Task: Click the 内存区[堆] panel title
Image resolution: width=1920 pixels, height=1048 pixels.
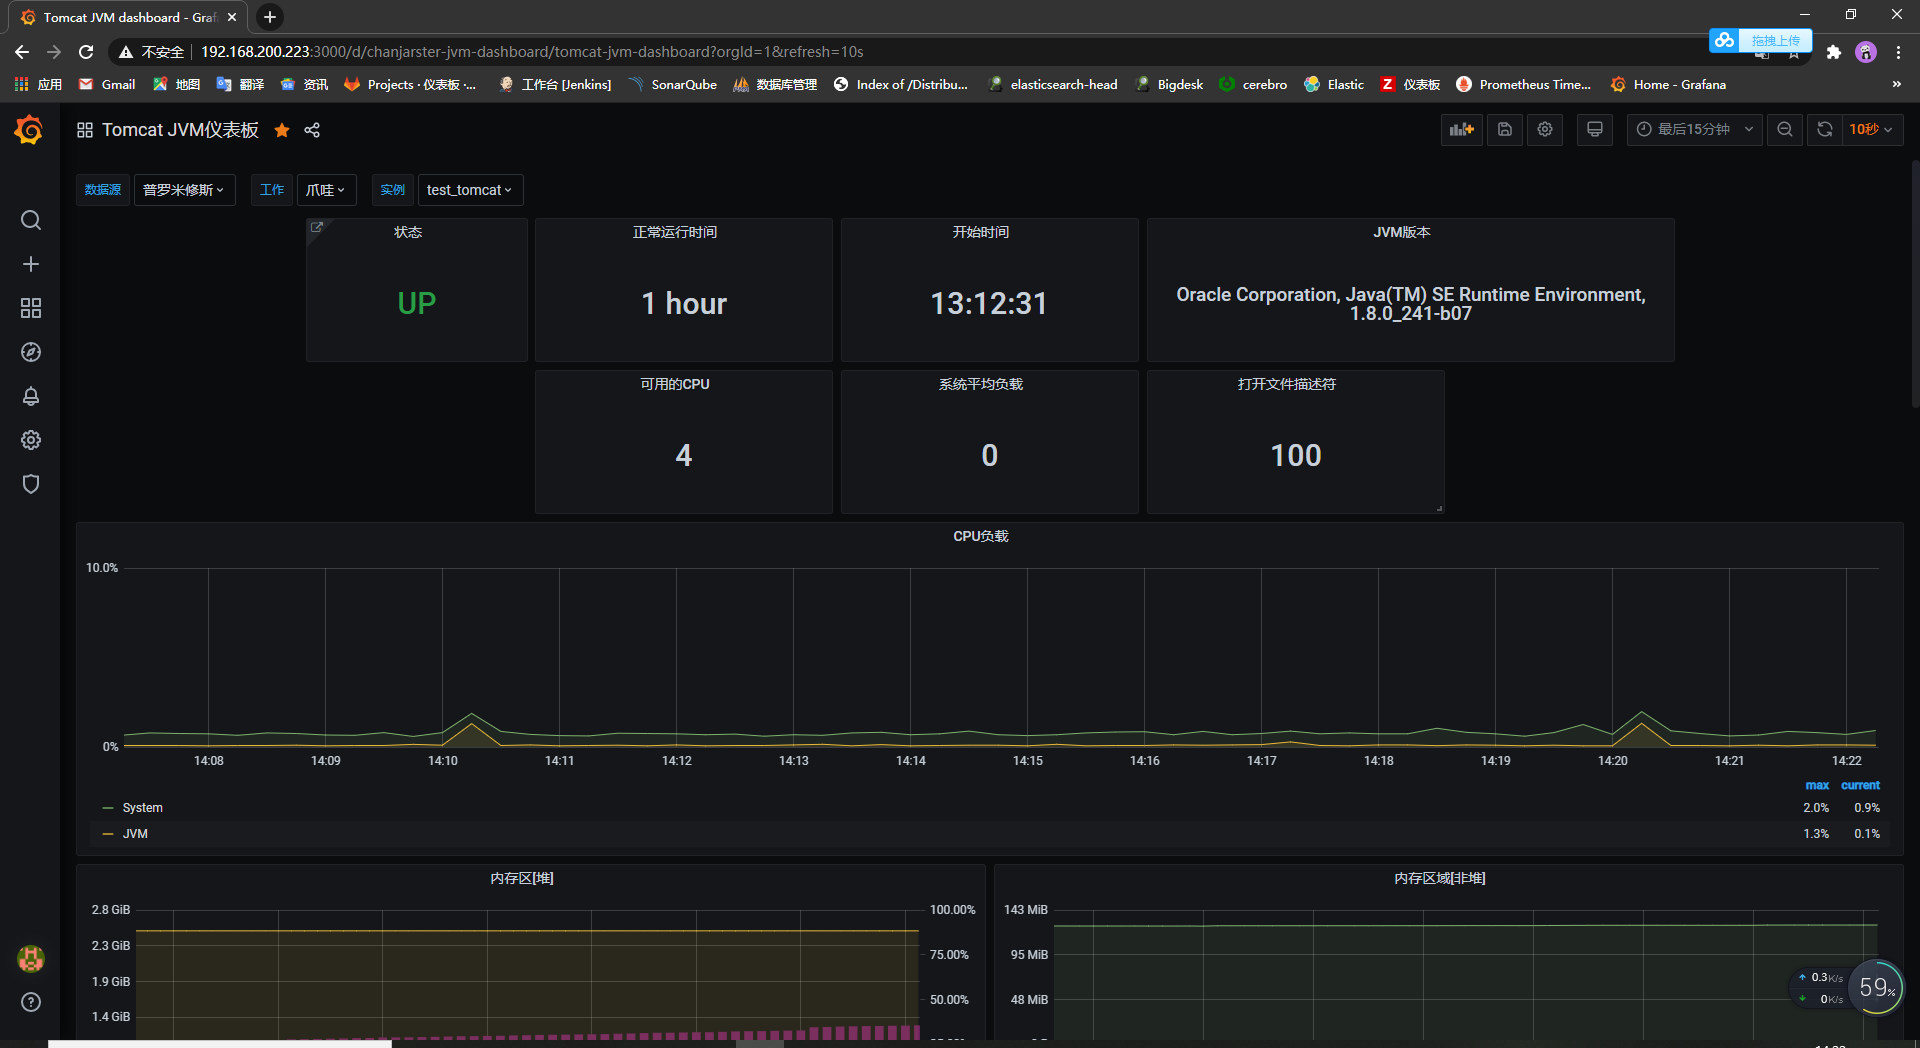Action: [x=522, y=878]
